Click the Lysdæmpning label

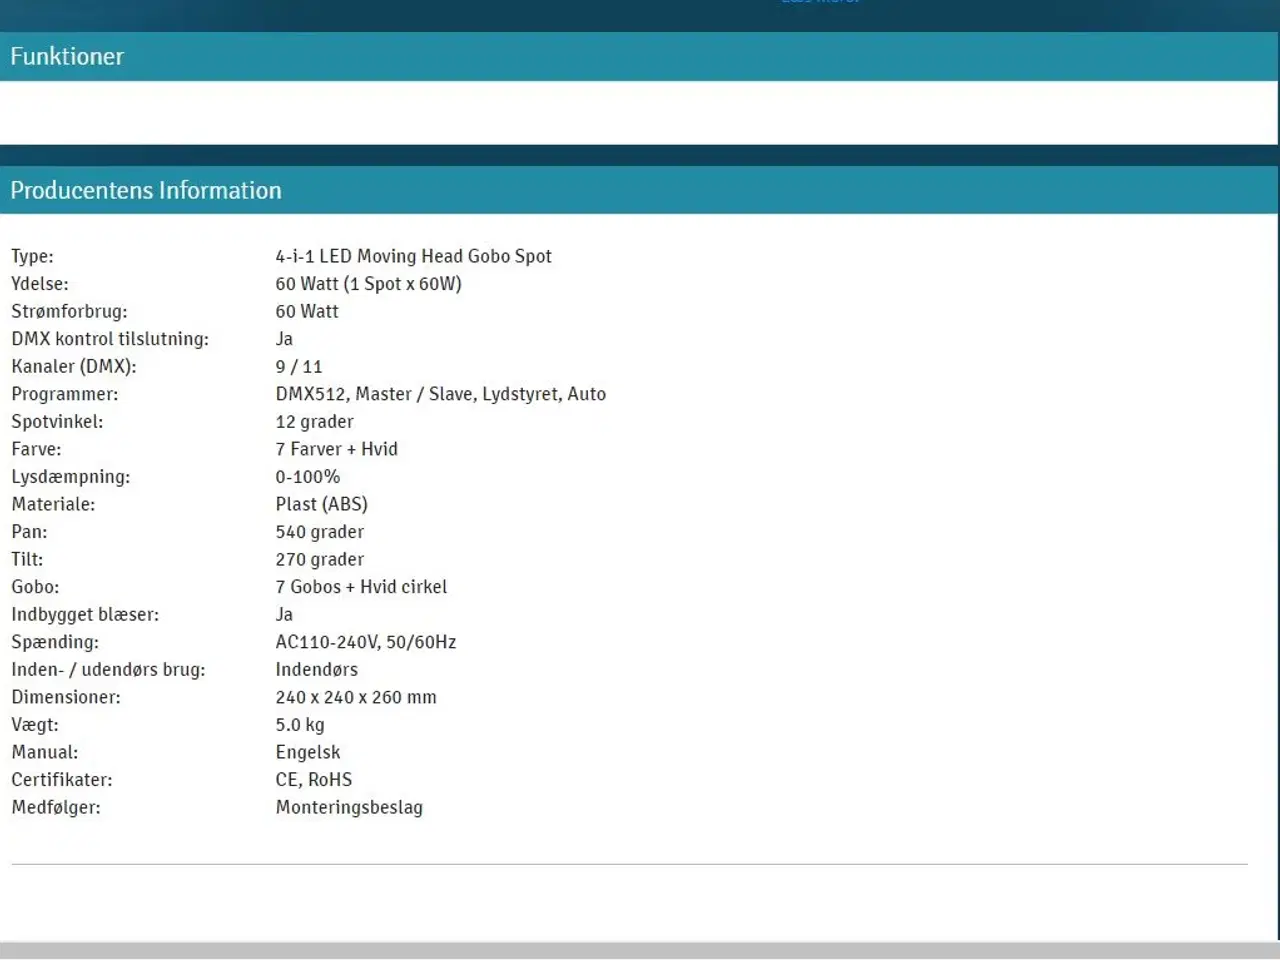pyautogui.click(x=71, y=477)
